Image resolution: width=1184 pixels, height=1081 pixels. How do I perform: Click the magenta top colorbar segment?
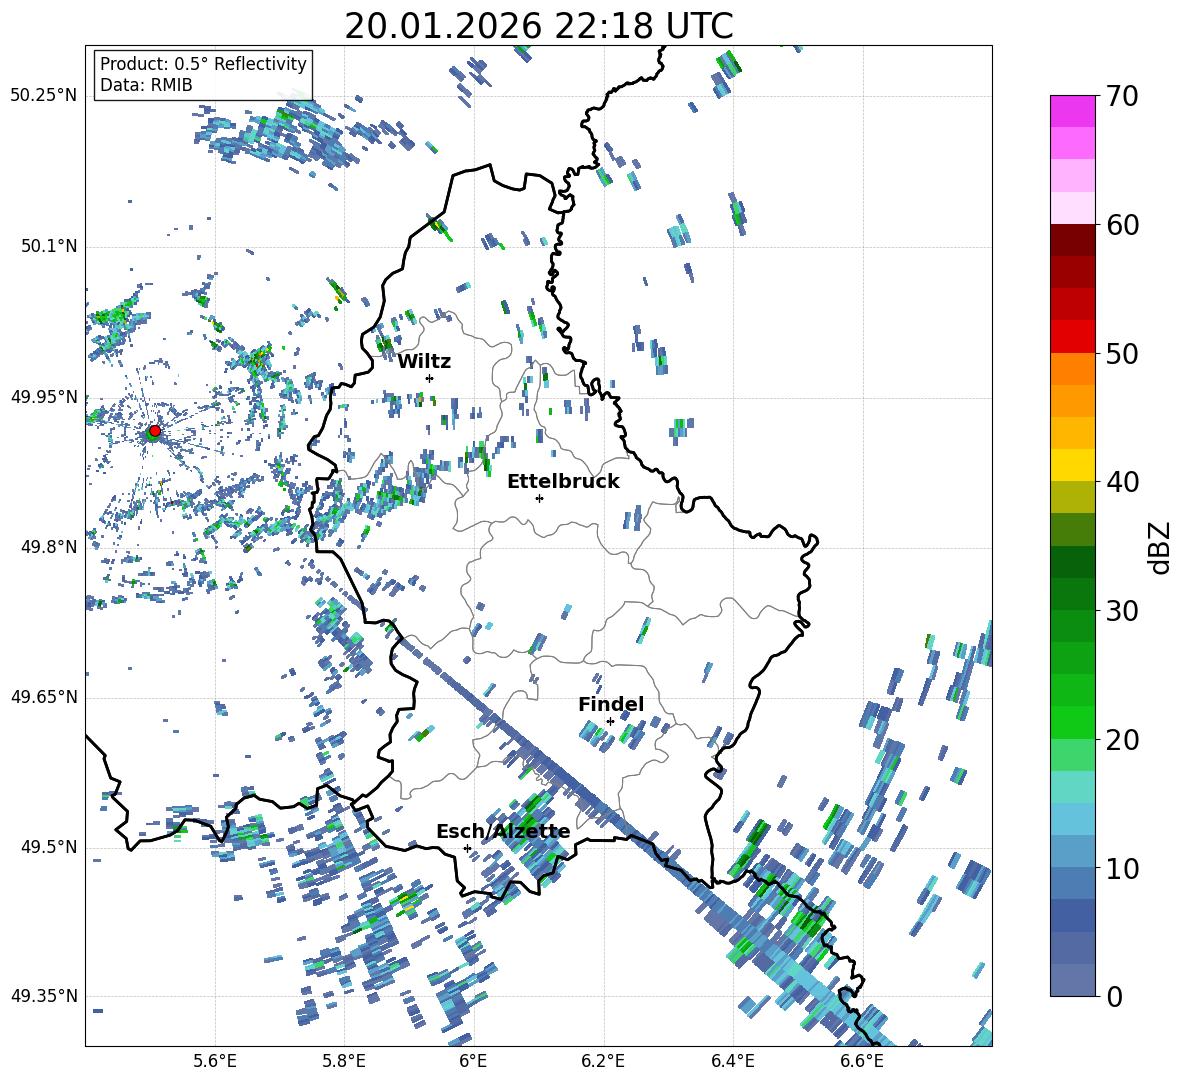(1072, 112)
